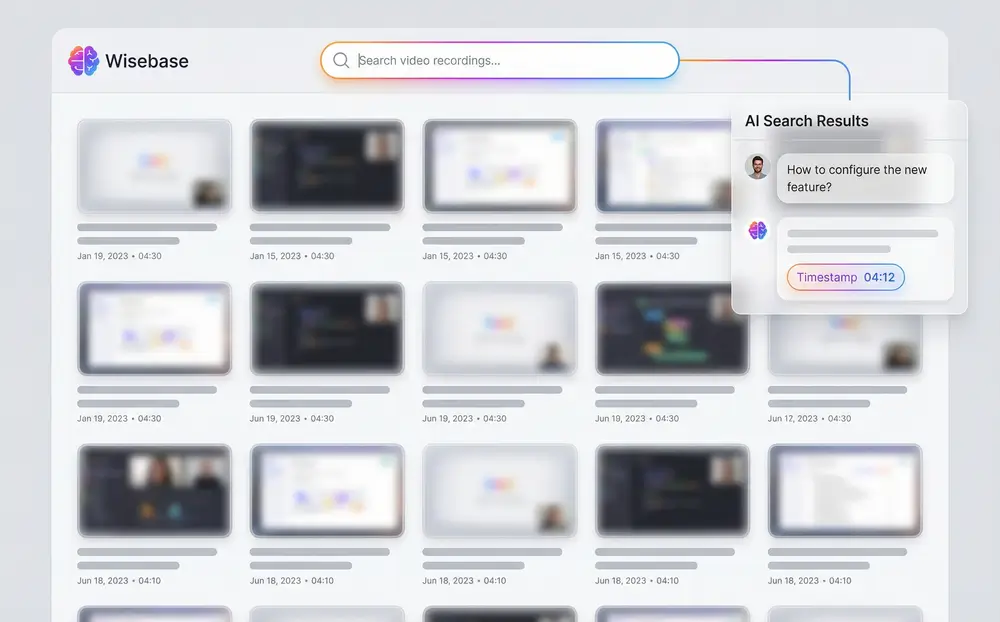This screenshot has height=622, width=1000.
Task: Click the "Jun 12, 2023 • 04:30" date label
Action: tap(809, 418)
